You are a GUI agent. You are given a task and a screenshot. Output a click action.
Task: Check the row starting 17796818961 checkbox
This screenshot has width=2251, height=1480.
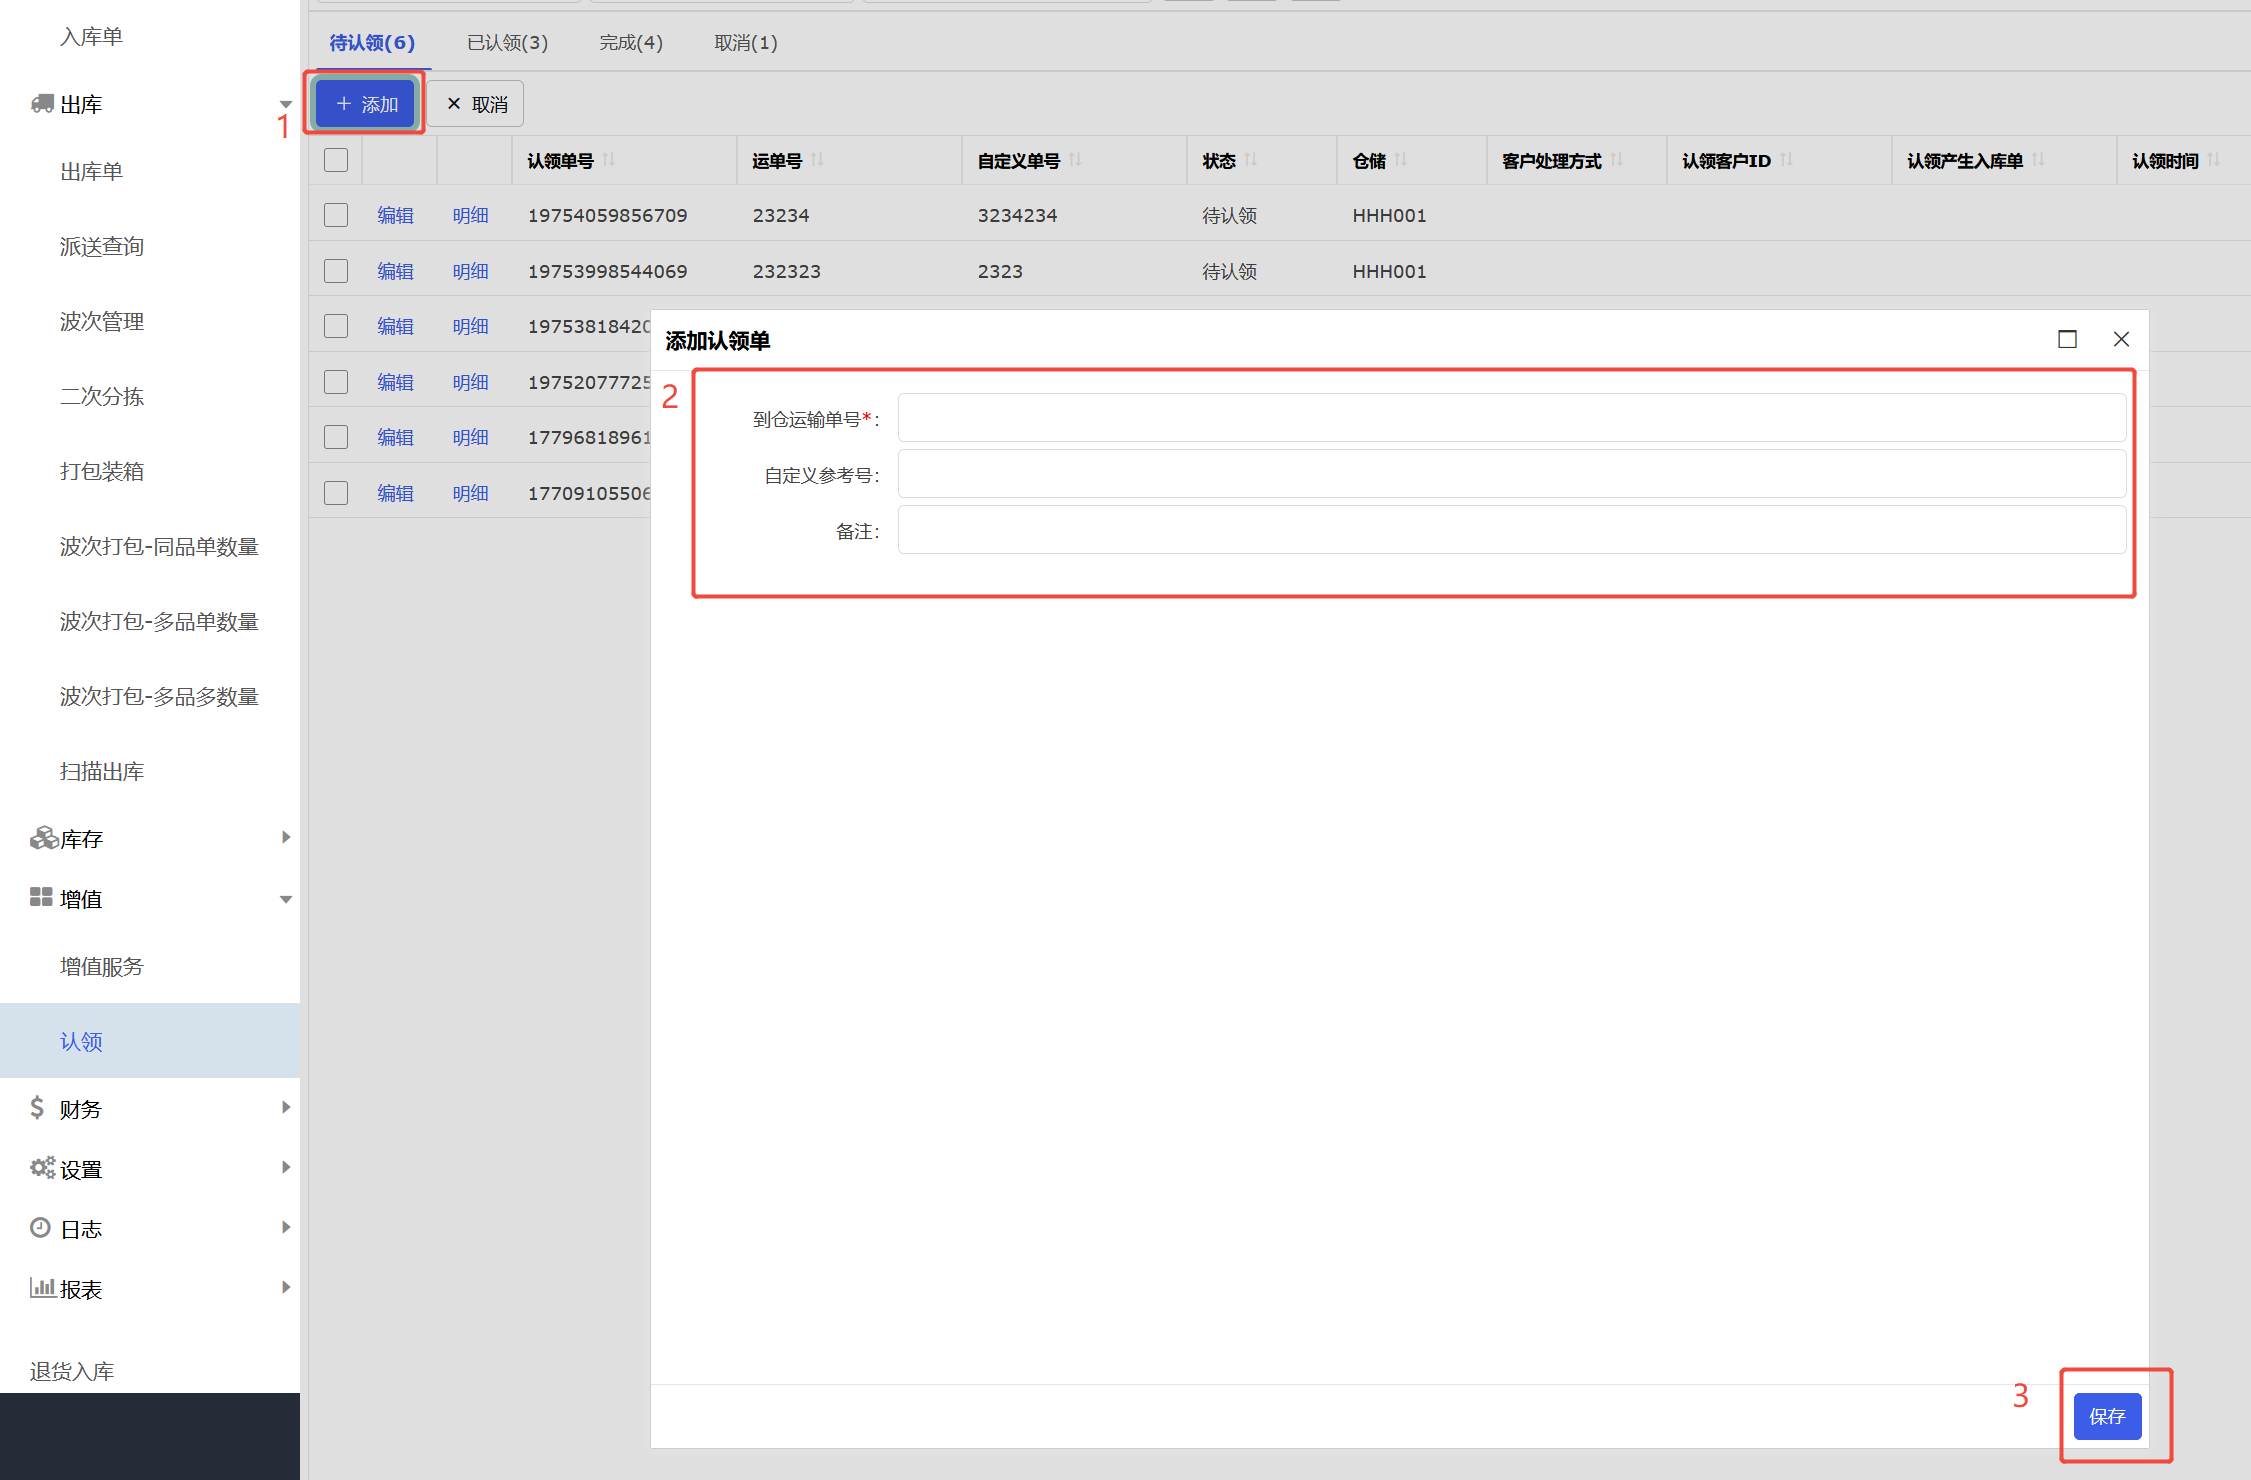336,437
